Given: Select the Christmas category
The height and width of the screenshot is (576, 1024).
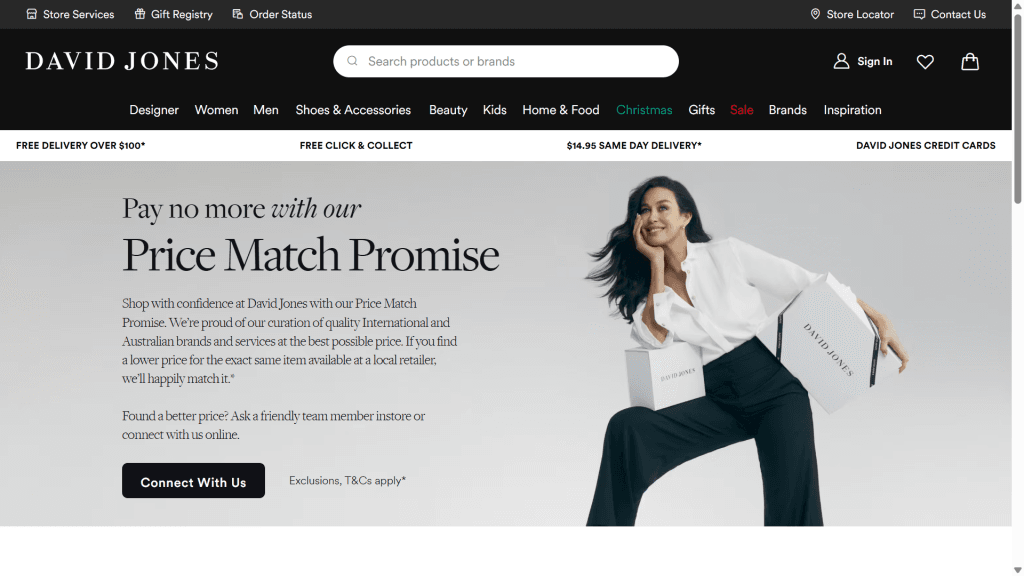Looking at the screenshot, I should [x=644, y=110].
